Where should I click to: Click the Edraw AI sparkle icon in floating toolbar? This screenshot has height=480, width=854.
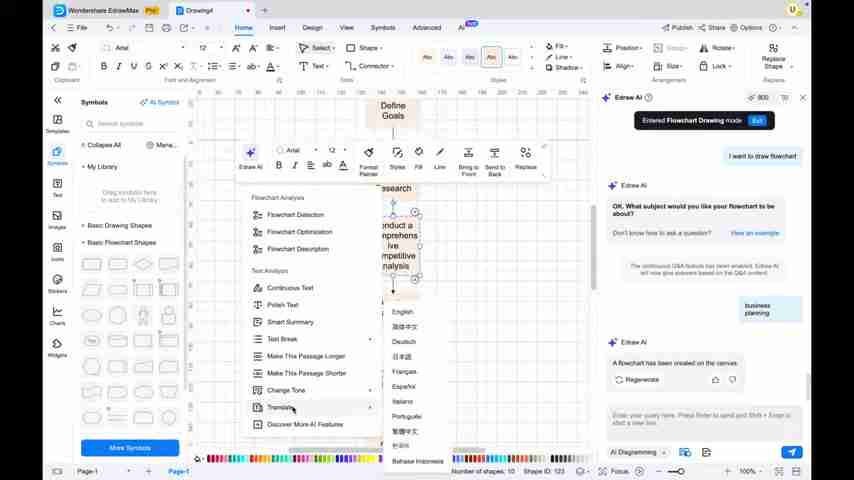(250, 154)
